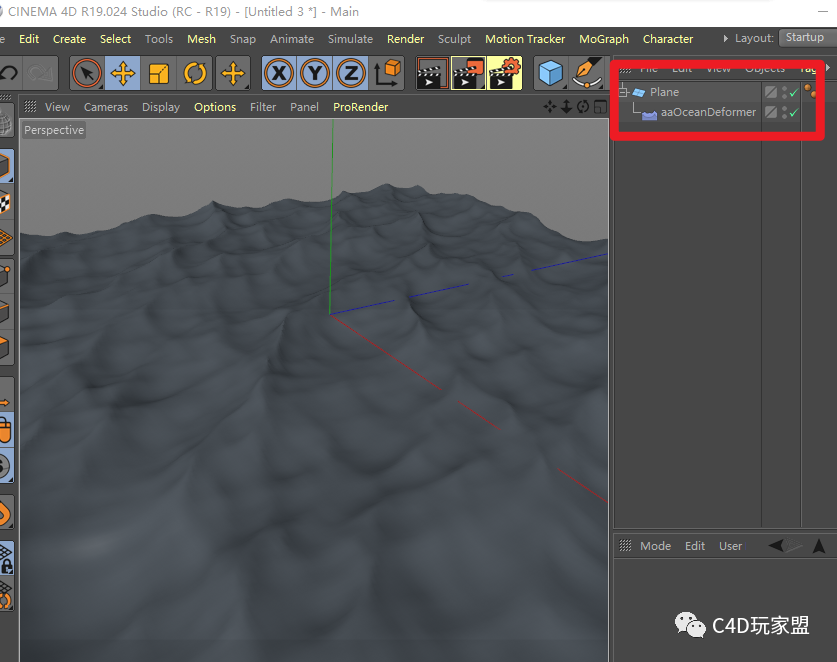Viewport: 837px width, 662px height.
Task: Select the aaOceanDeformer object
Action: pyautogui.click(x=708, y=112)
